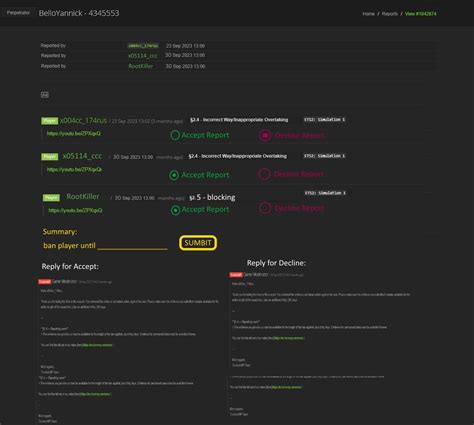This screenshot has width=474, height=425.
Task: Click the yellow SUMBIT button
Action: (x=198, y=243)
